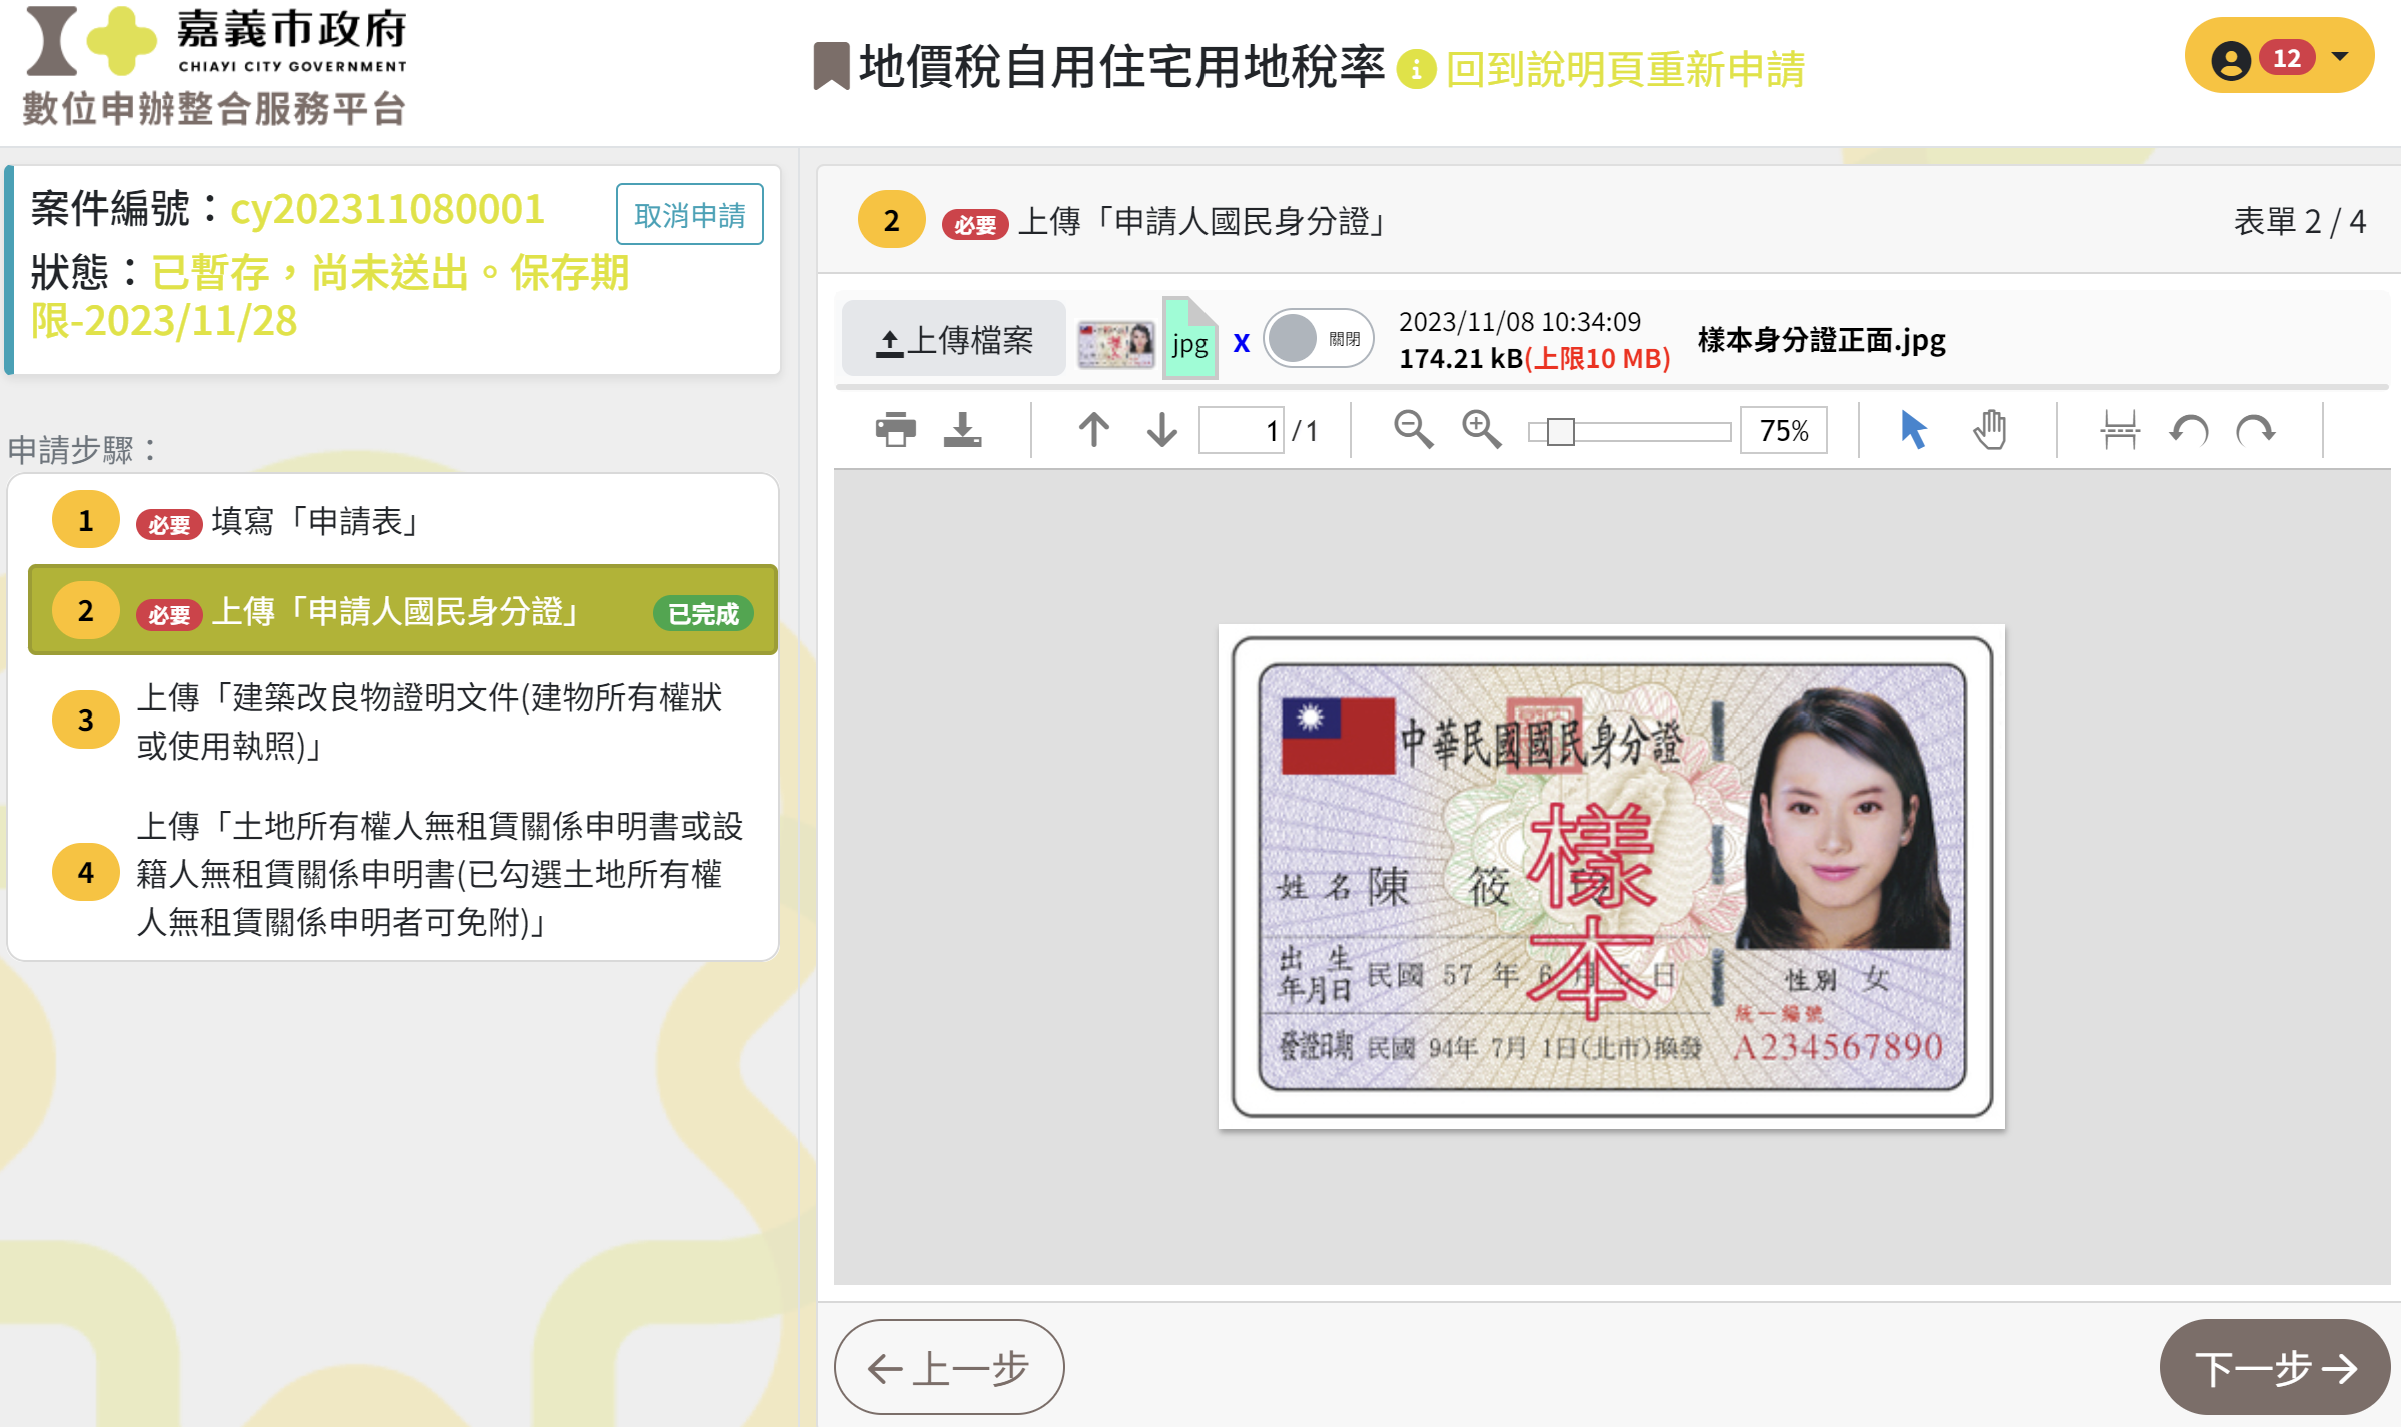Toggle the 關閉 switch beside uploaded file
Image resolution: width=2402 pixels, height=1428 pixels.
point(1317,340)
